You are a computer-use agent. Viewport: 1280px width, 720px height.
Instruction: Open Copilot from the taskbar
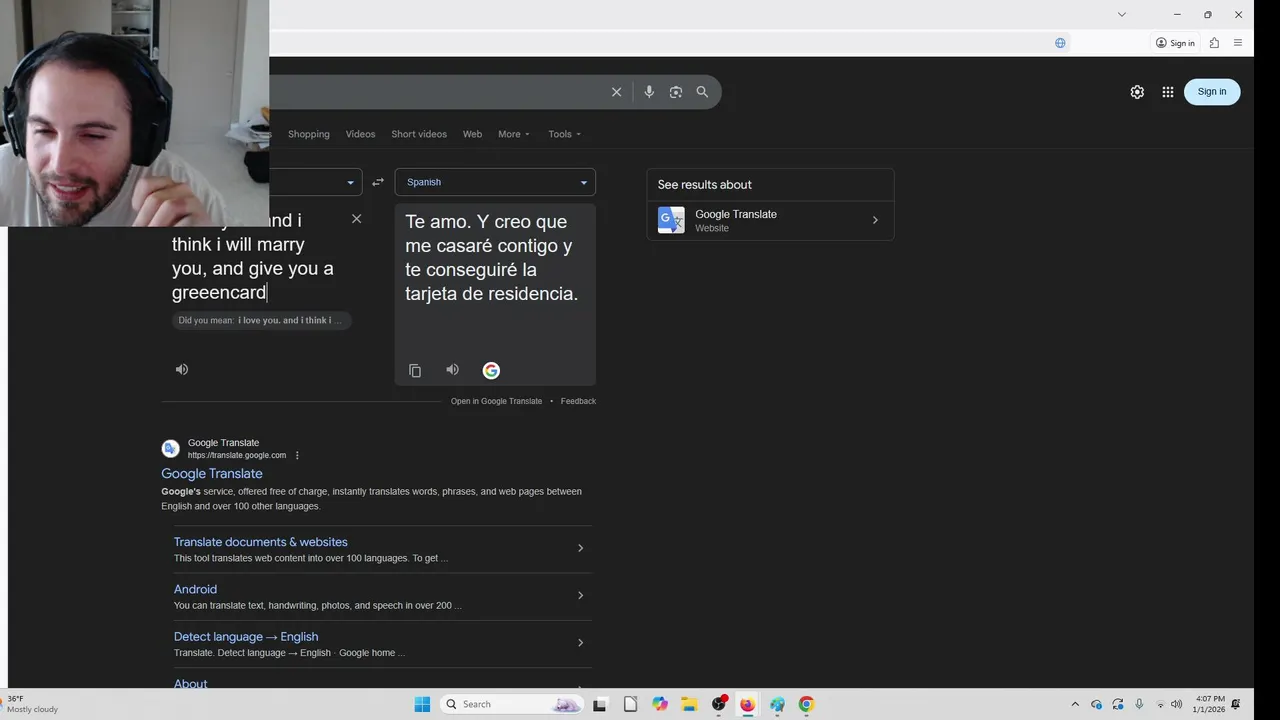pos(660,704)
